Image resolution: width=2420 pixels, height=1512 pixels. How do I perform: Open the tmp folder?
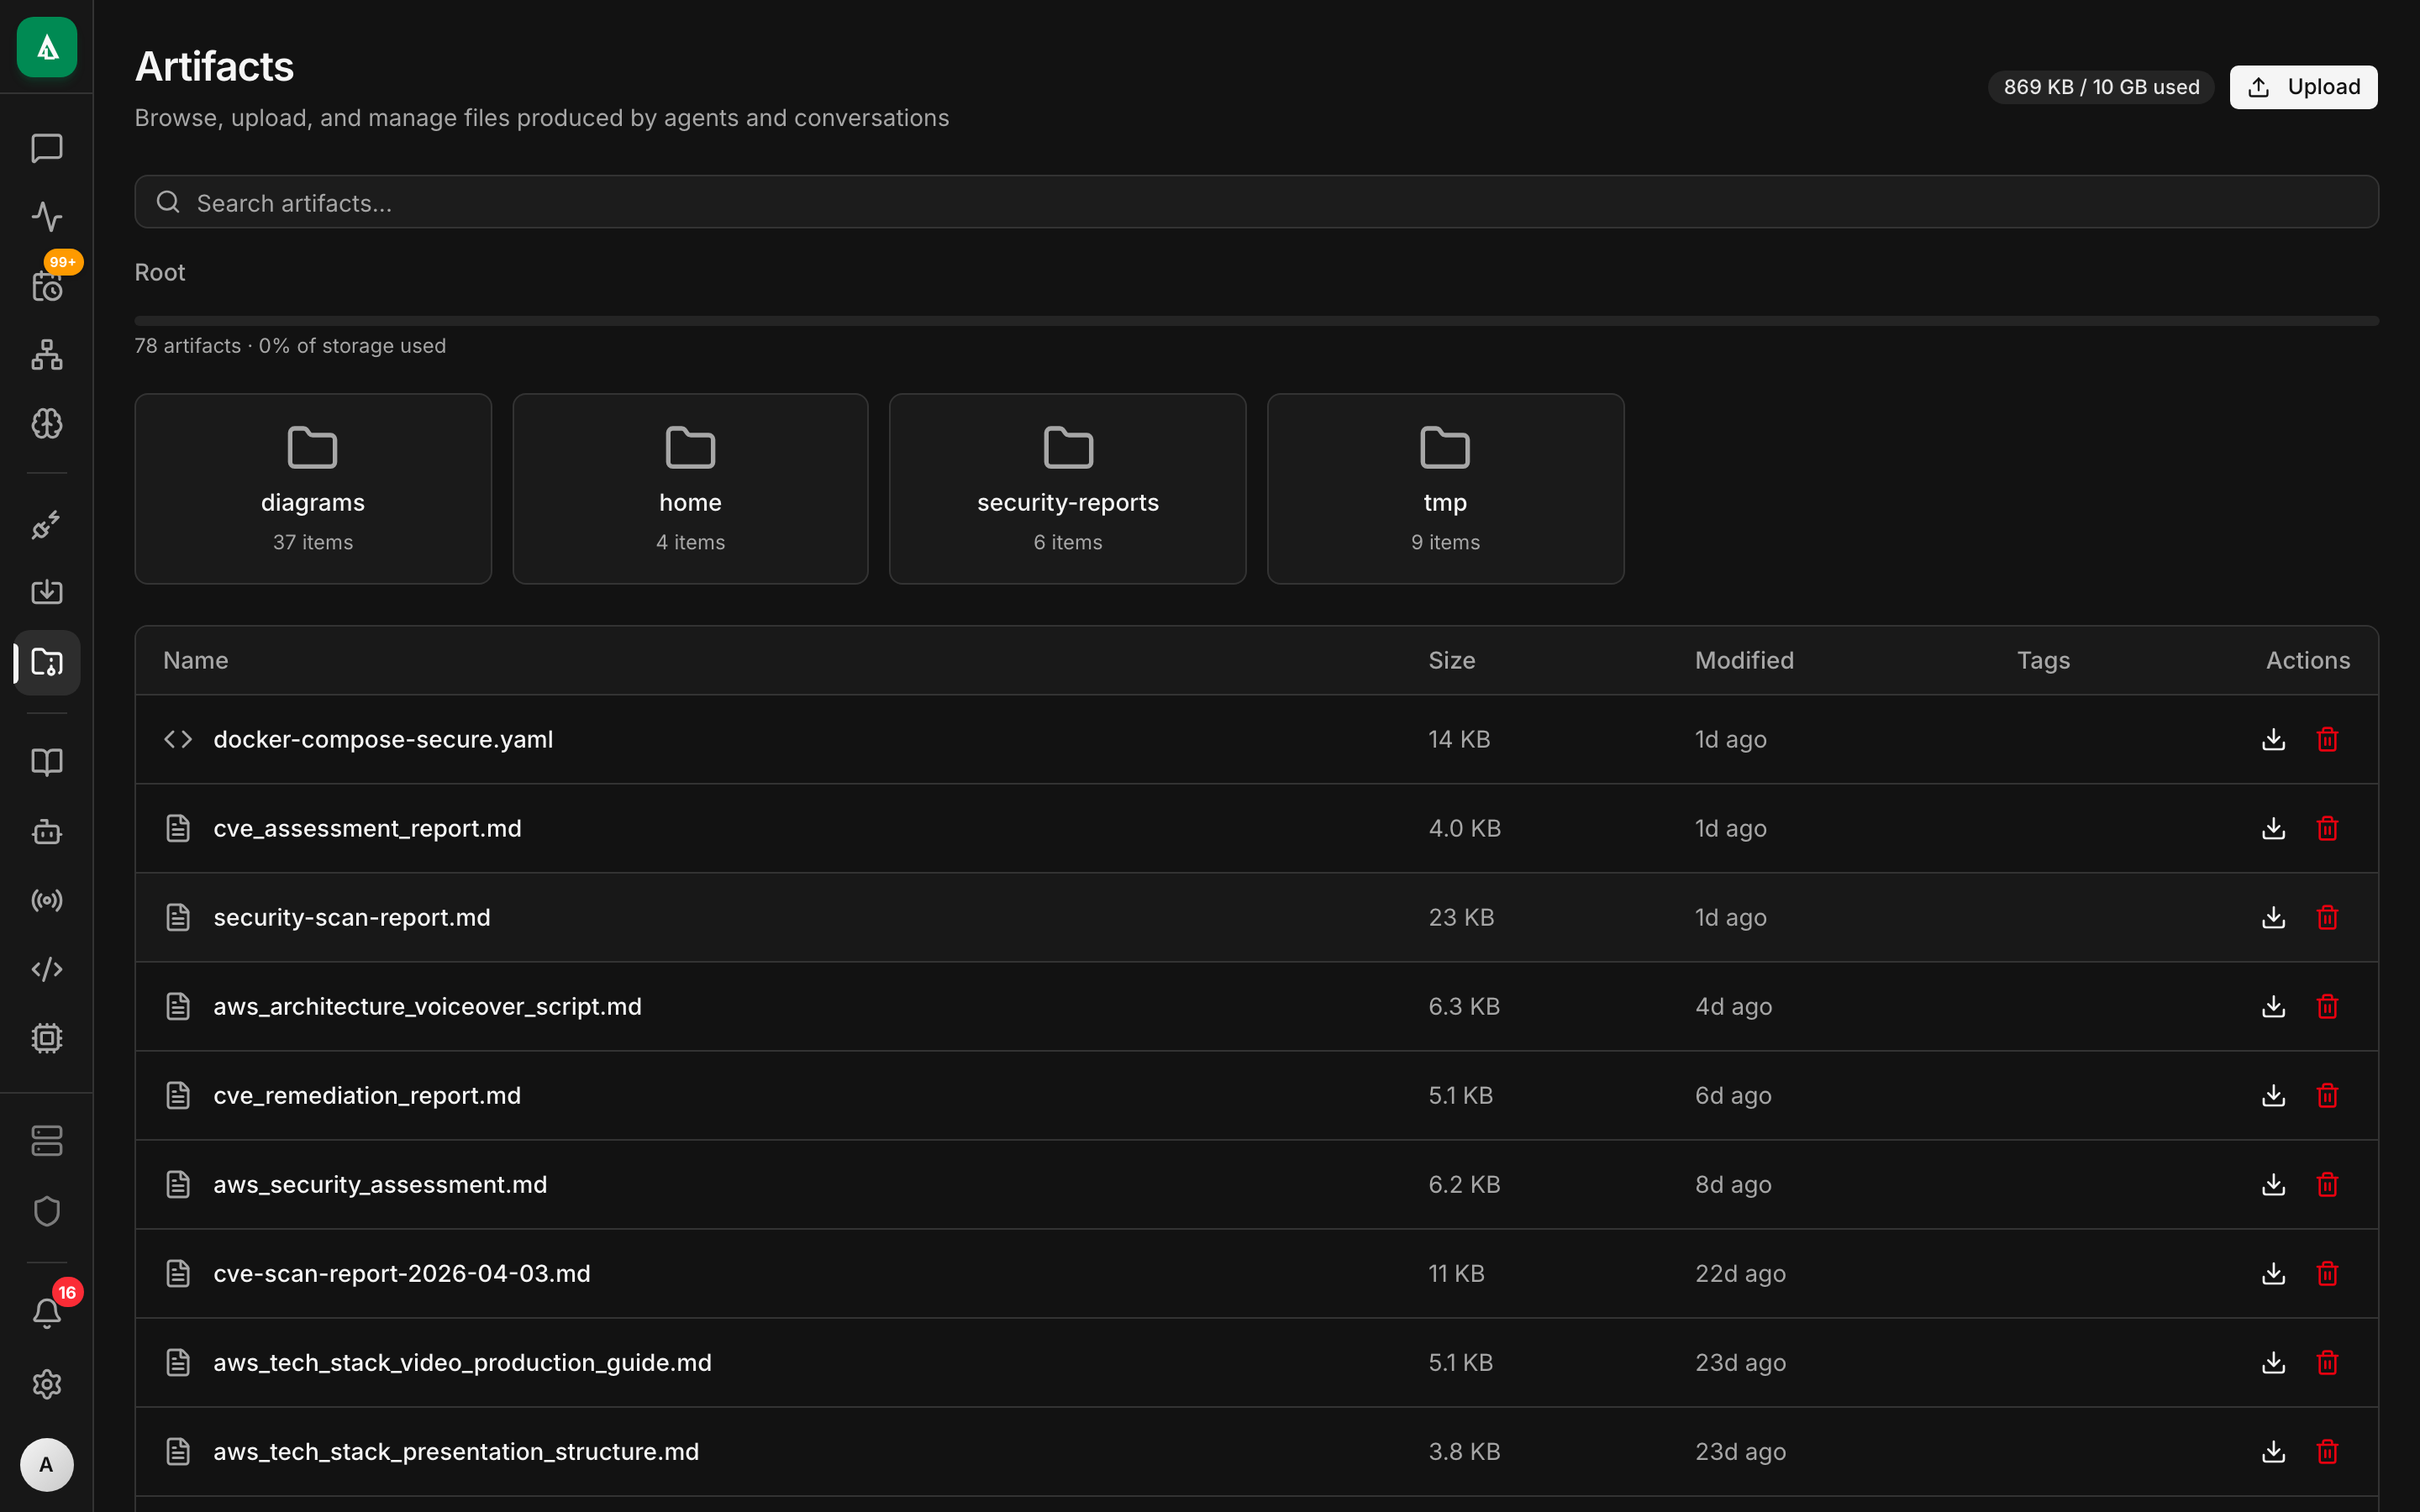[x=1444, y=488]
